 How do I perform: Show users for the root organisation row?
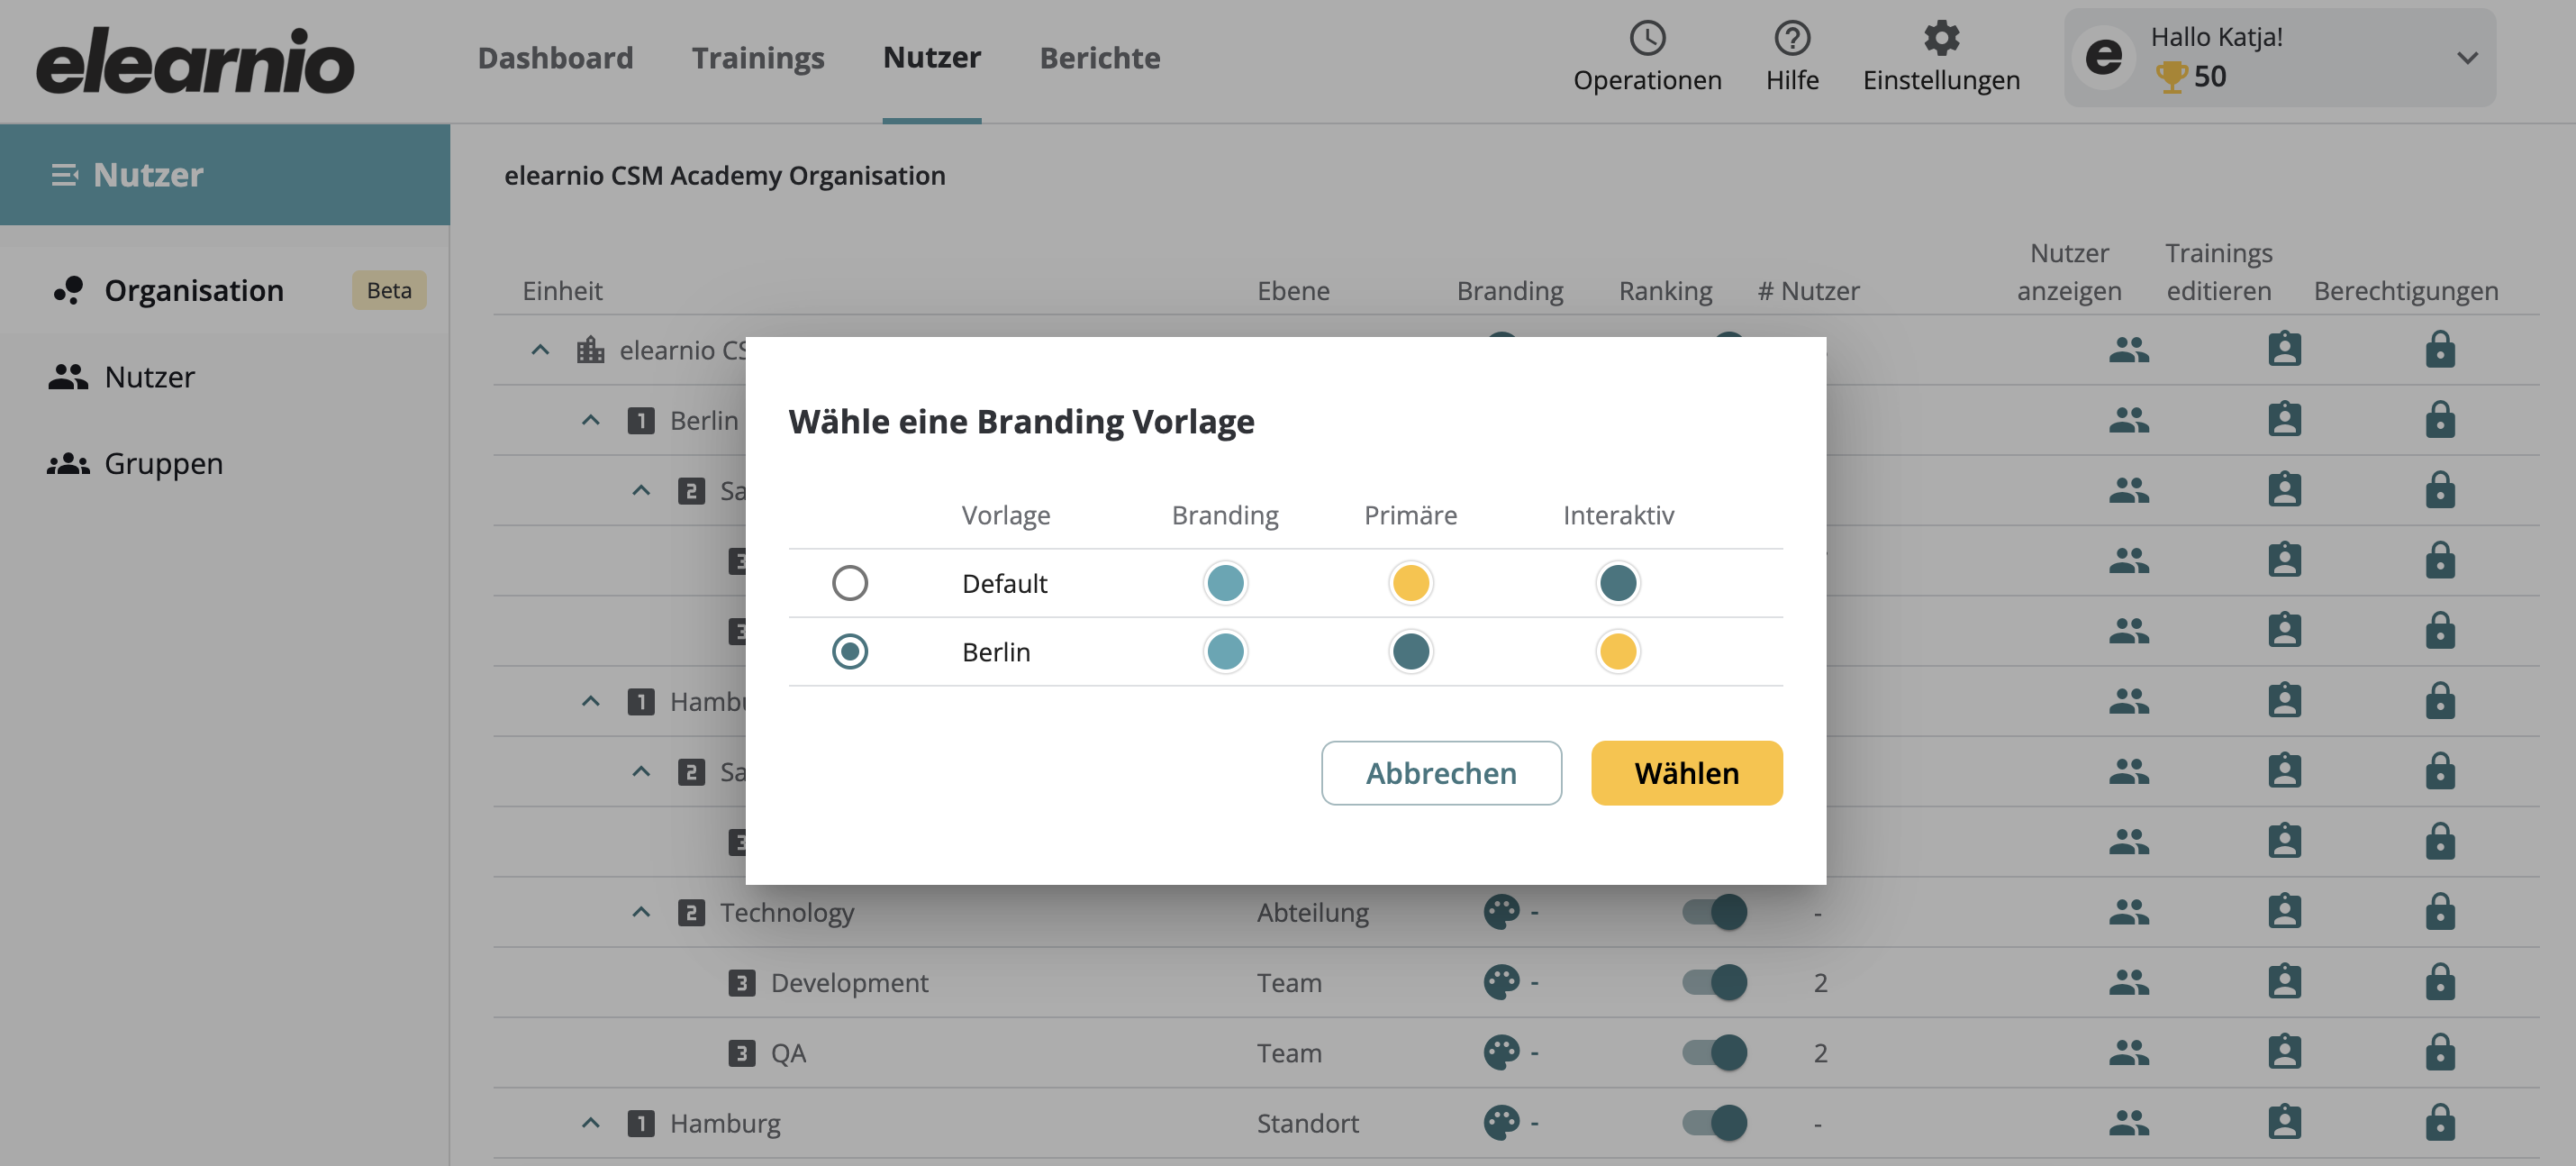tap(2128, 350)
